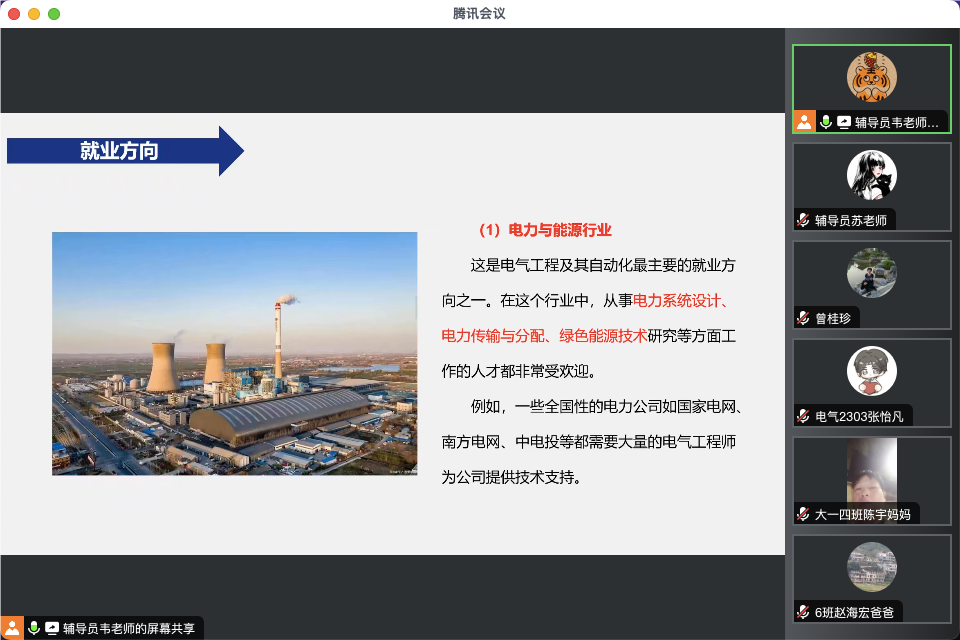The image size is (960, 640).
Task: Click the active microphone icon on 辅导员韦老师 tile
Action: tap(826, 122)
